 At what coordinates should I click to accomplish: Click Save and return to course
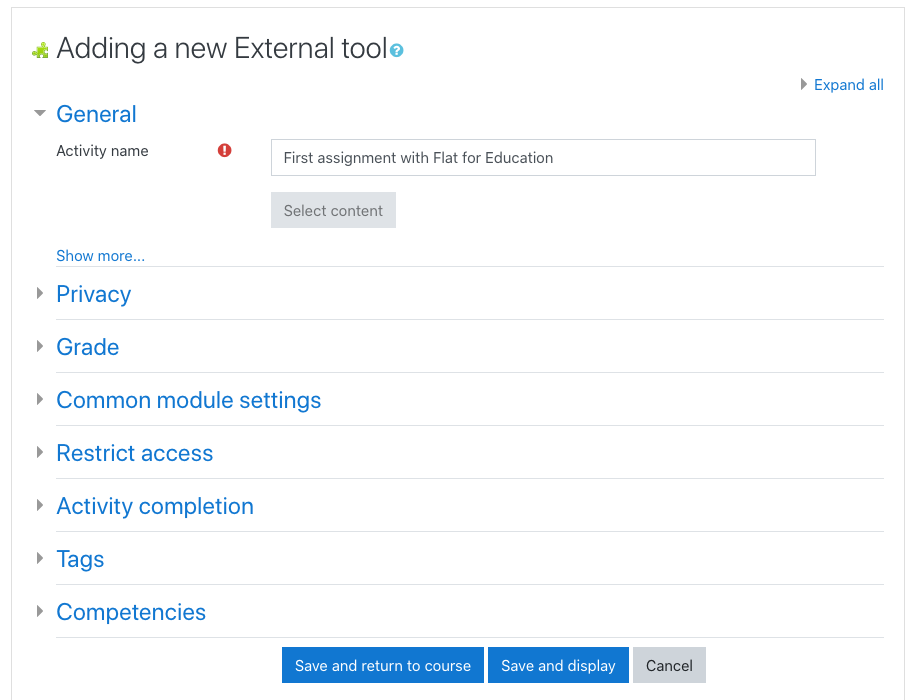[383, 666]
